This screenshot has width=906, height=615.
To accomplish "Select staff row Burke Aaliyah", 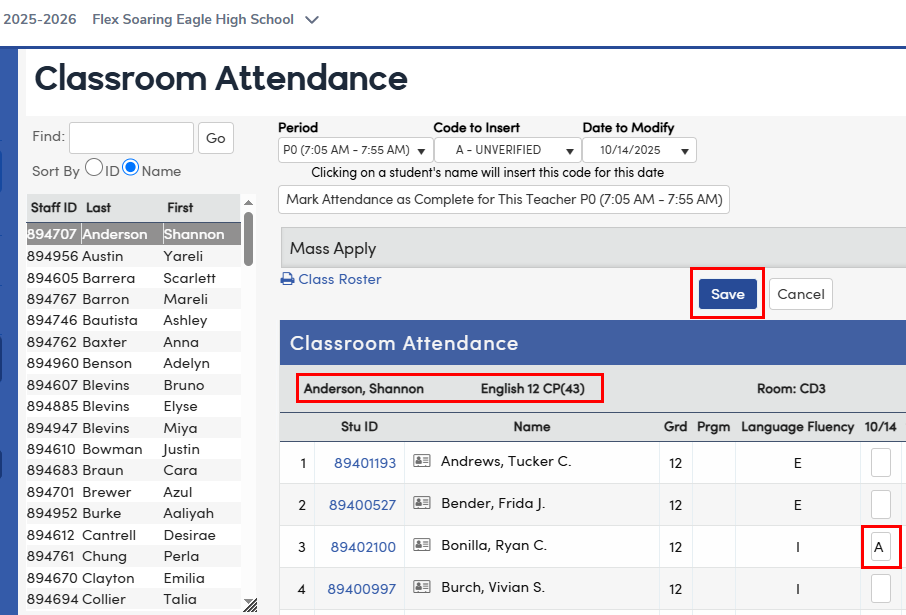I will coord(133,513).
